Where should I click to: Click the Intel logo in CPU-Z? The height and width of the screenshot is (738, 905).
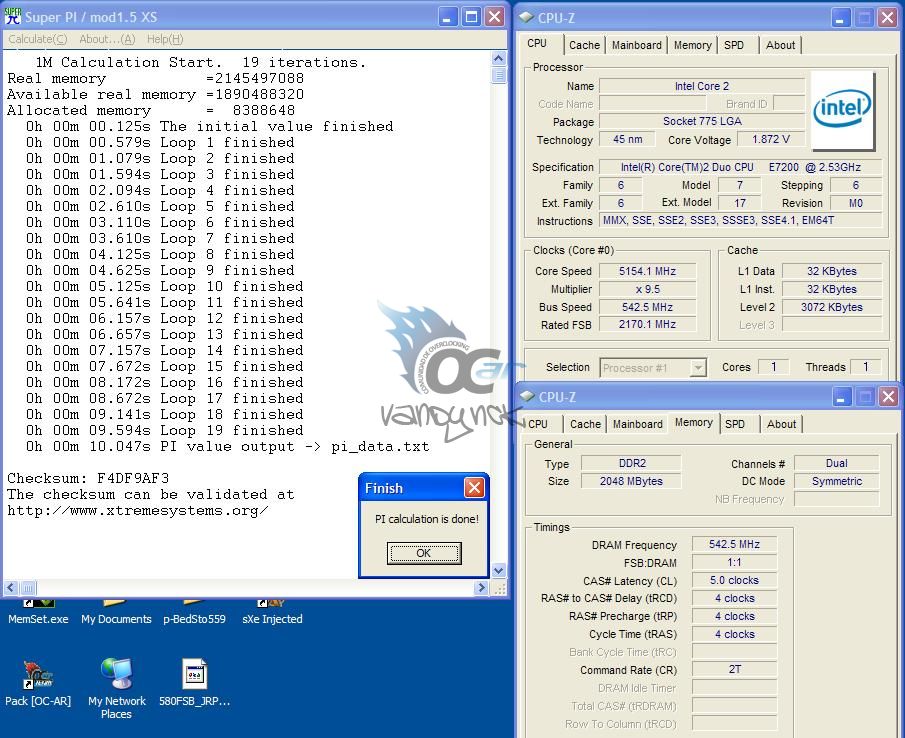point(842,110)
